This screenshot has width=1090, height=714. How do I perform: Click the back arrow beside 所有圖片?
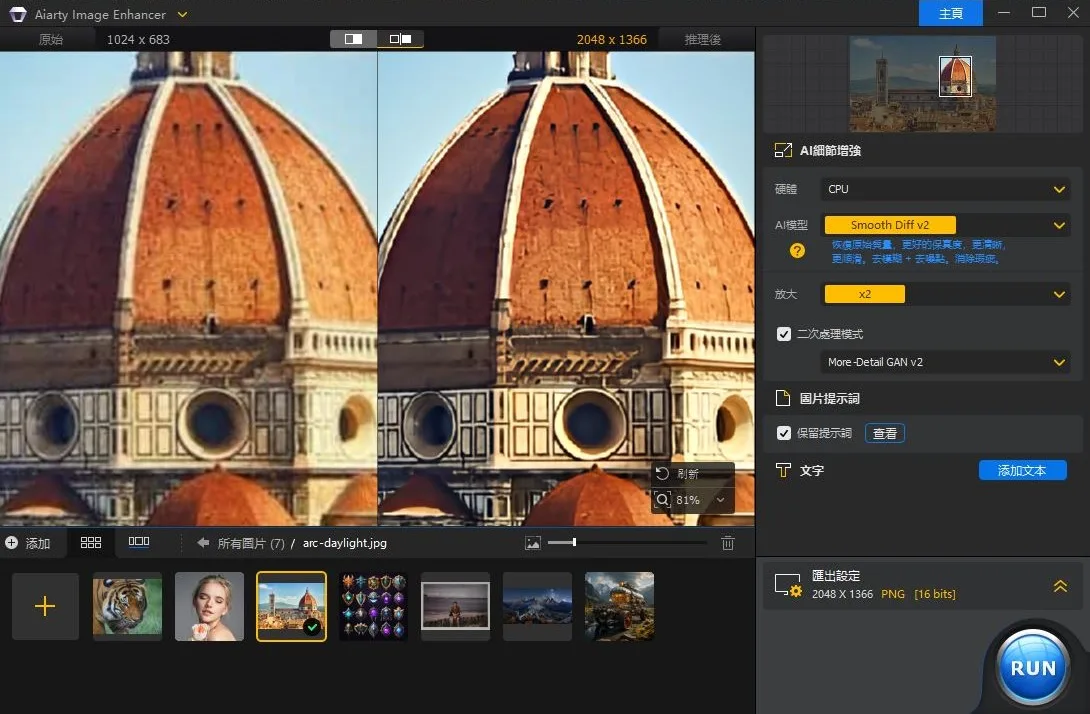pos(203,543)
